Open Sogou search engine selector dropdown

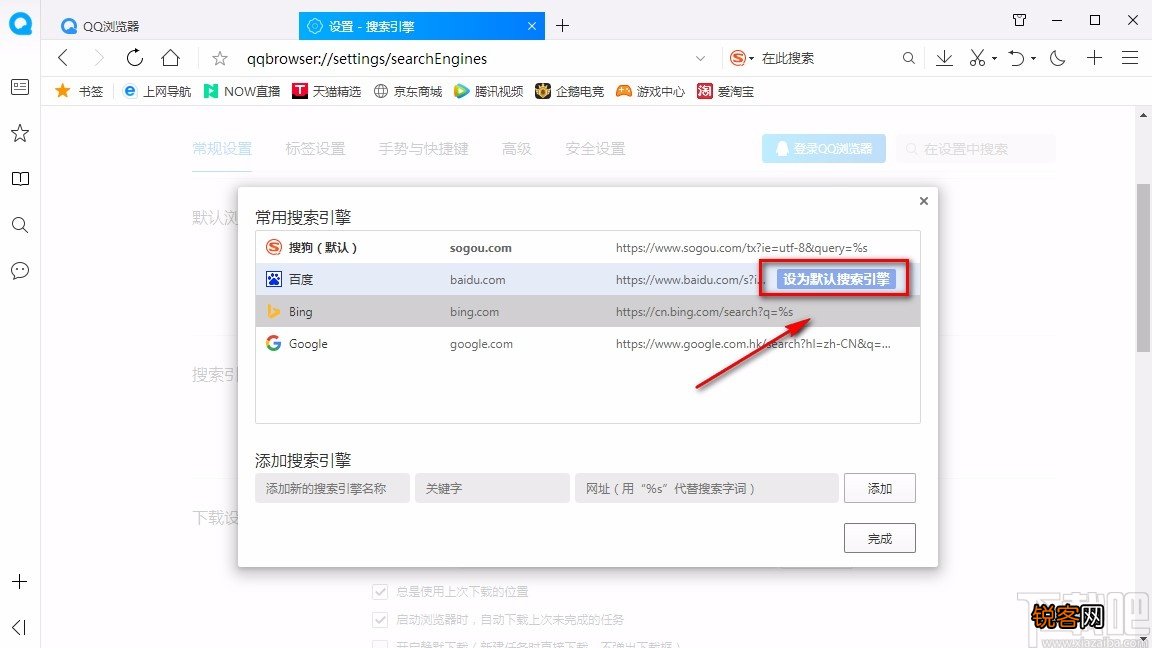742,58
